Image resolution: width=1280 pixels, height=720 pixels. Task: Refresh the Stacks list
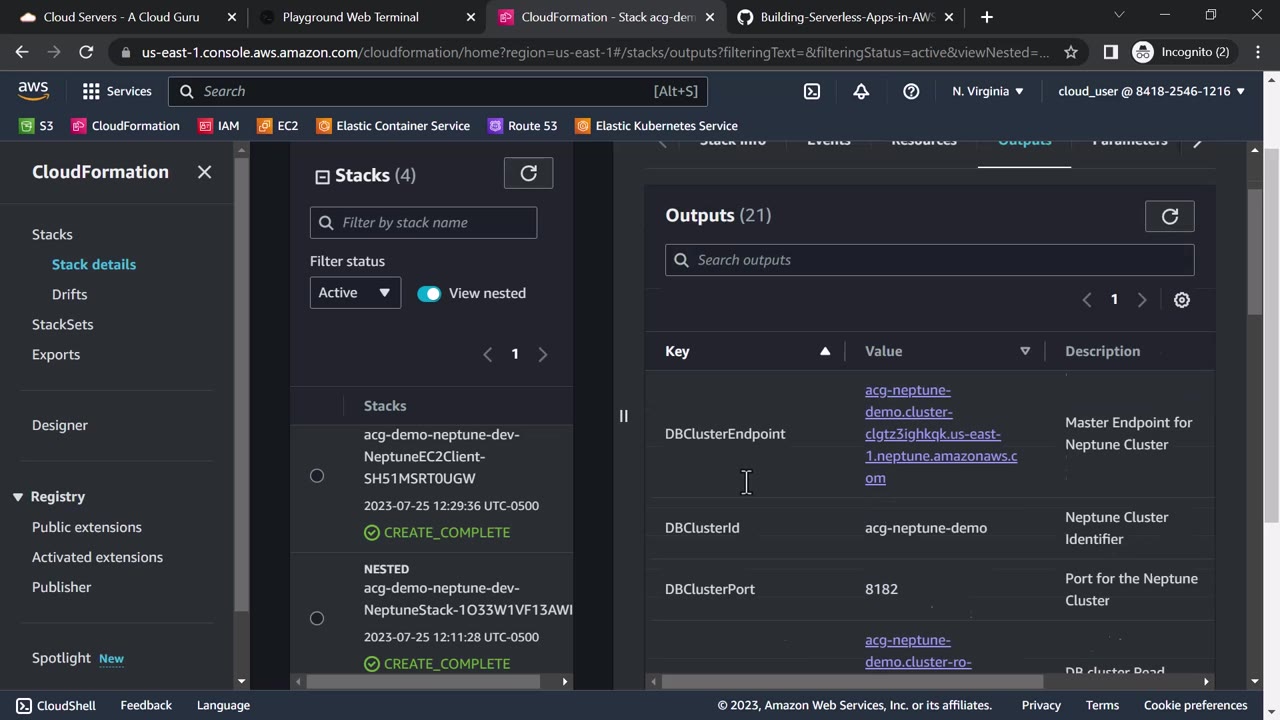(x=528, y=173)
